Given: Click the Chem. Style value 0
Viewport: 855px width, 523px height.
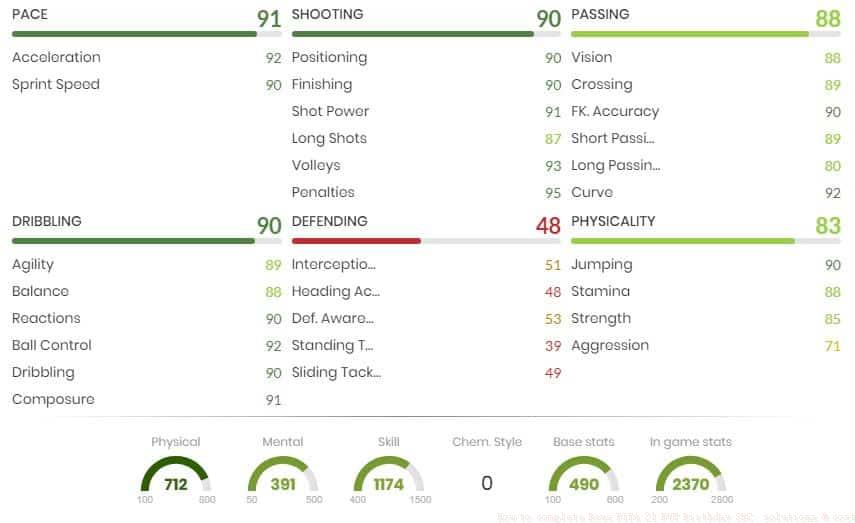Looking at the screenshot, I should point(487,483).
